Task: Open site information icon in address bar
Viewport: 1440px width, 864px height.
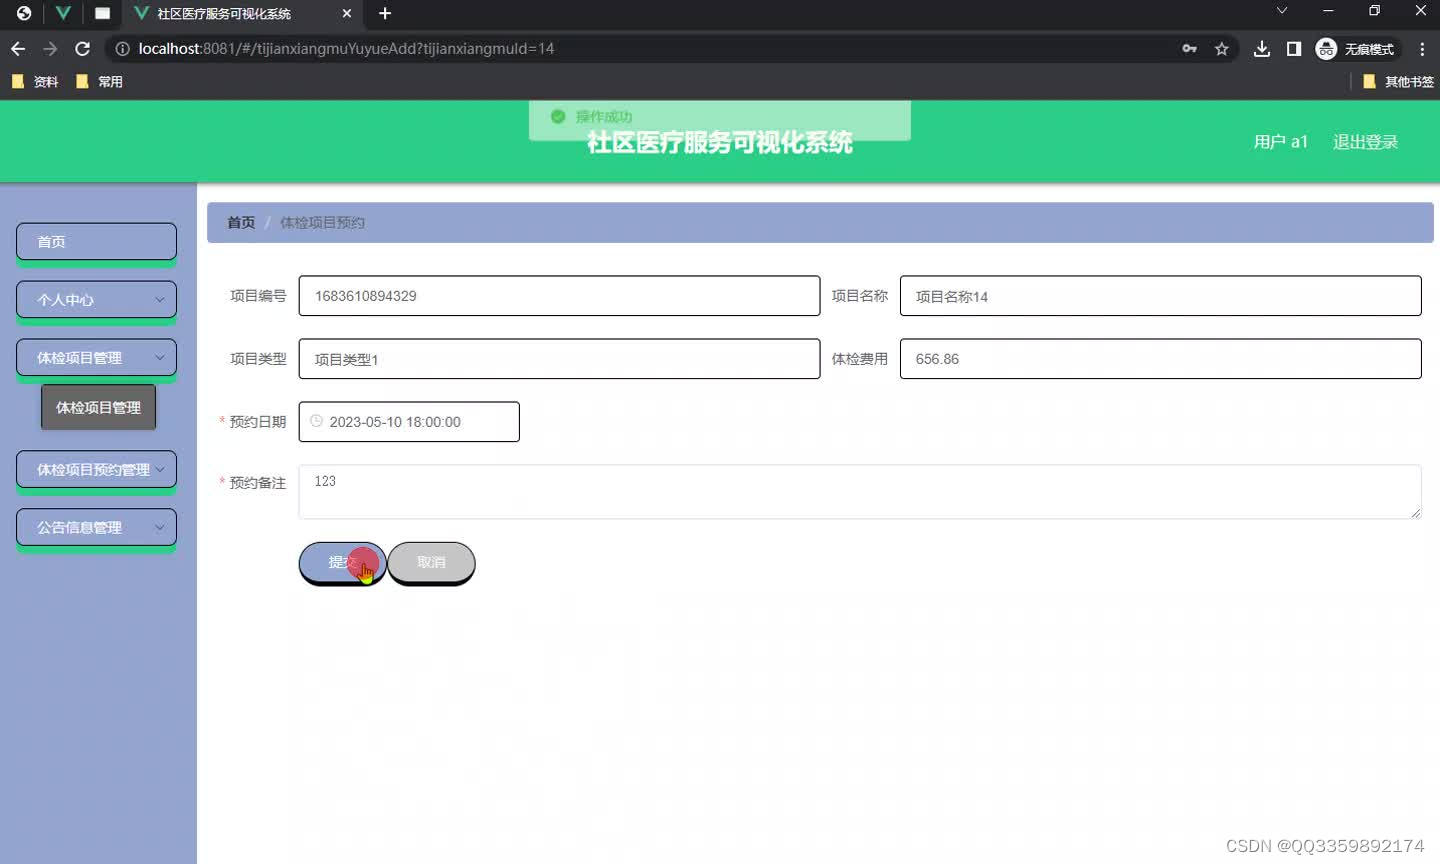Action: tap(122, 48)
